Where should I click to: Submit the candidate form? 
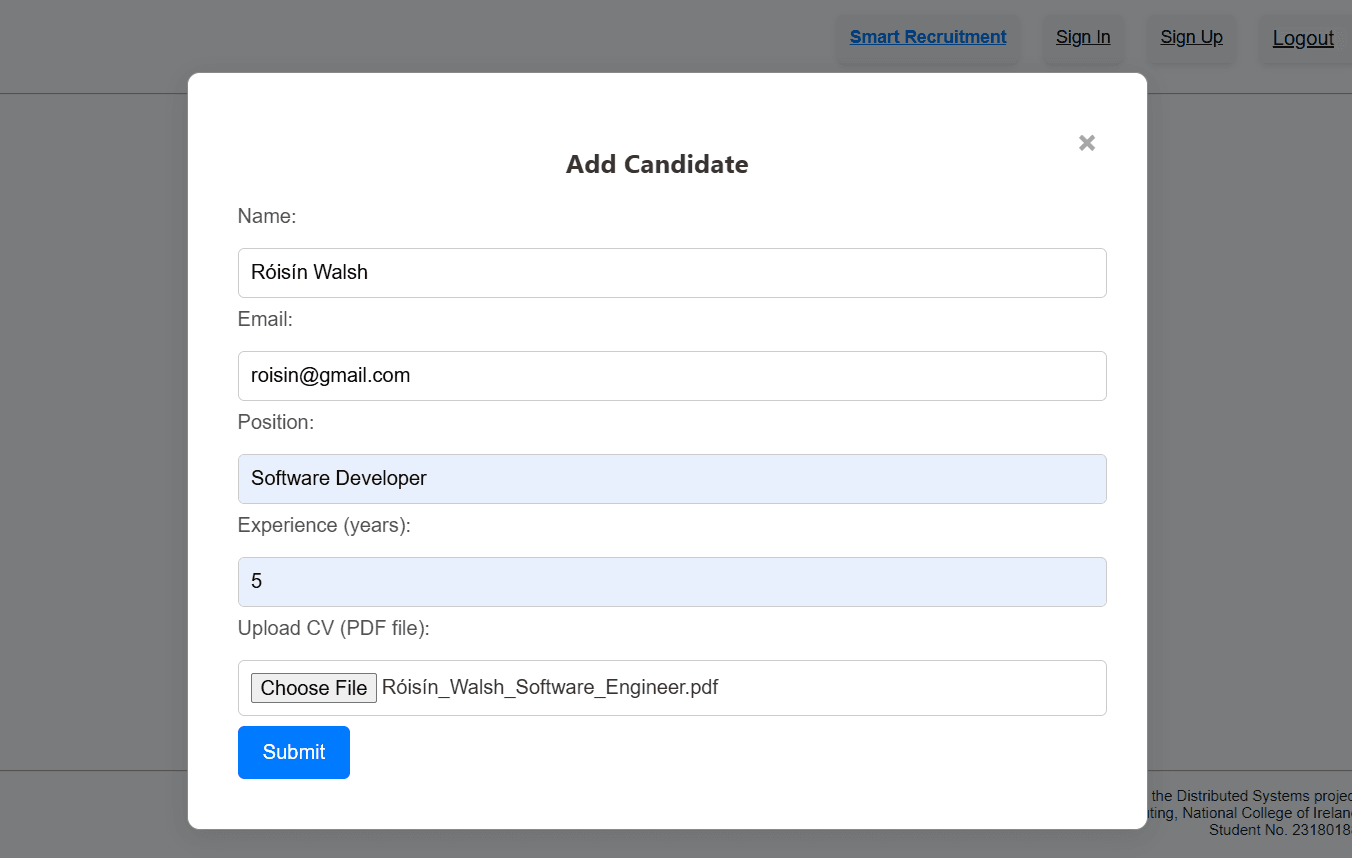[294, 752]
